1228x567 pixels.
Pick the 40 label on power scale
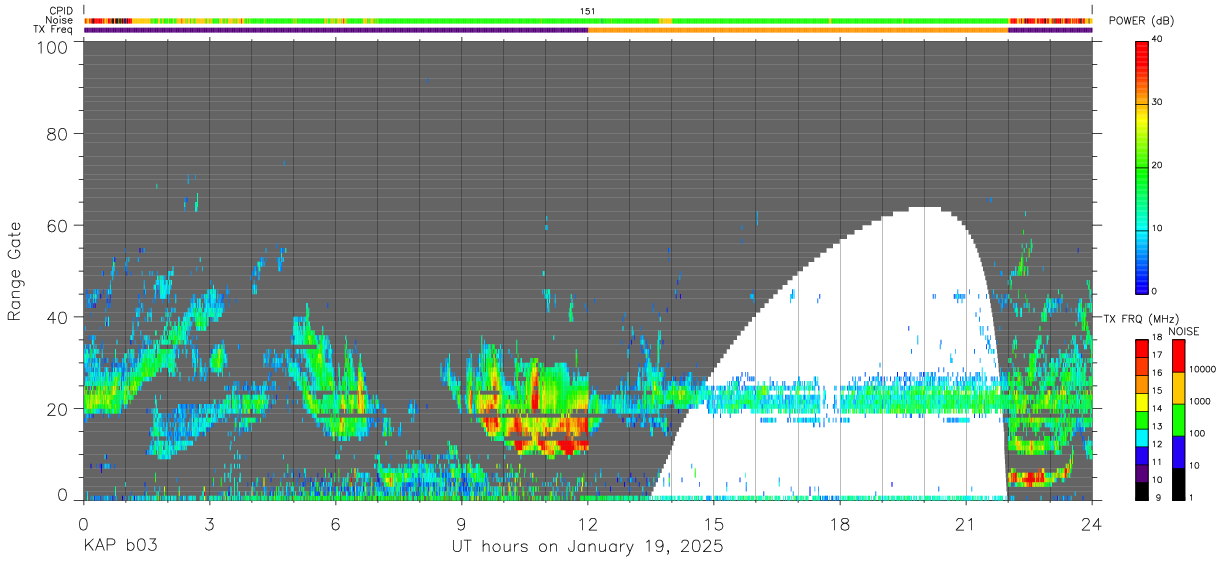tap(1157, 39)
